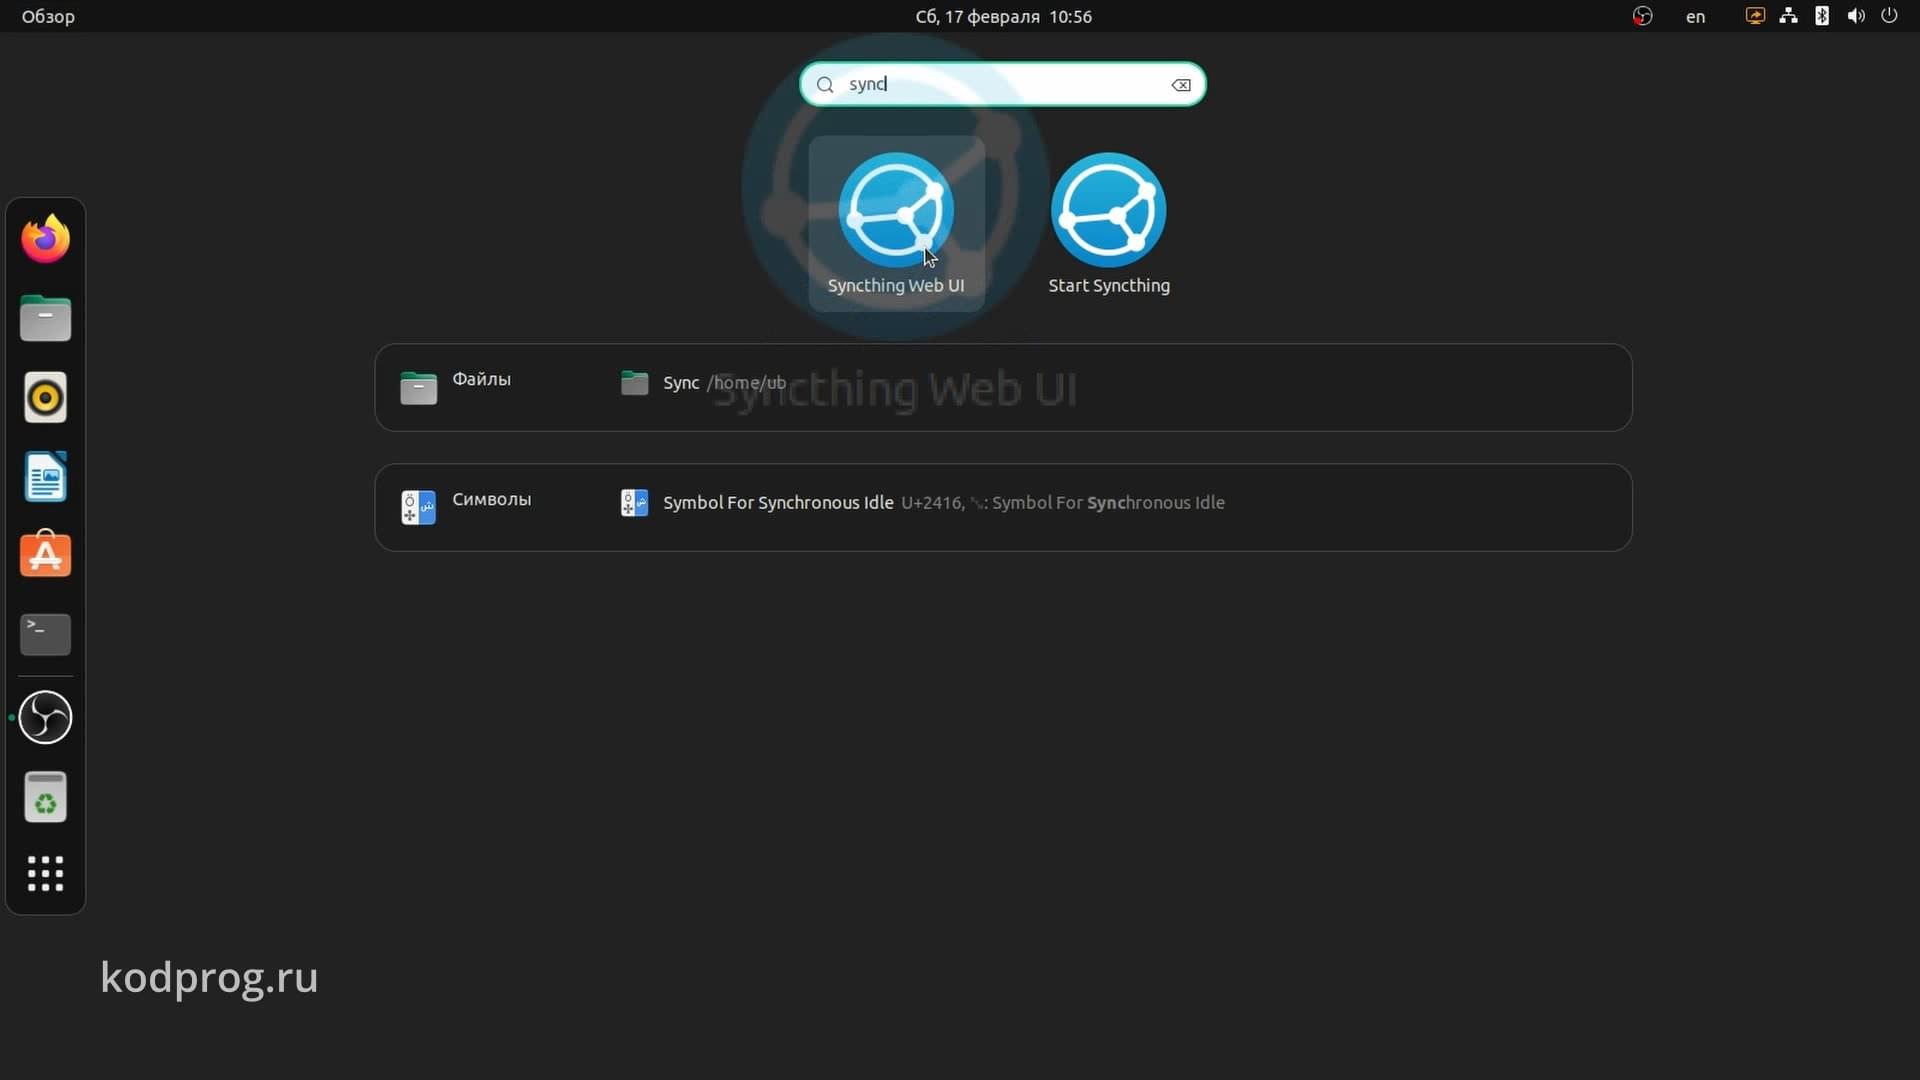Open Ubuntu Software from the dock
Image resolution: width=1920 pixels, height=1080 pixels.
[45, 555]
